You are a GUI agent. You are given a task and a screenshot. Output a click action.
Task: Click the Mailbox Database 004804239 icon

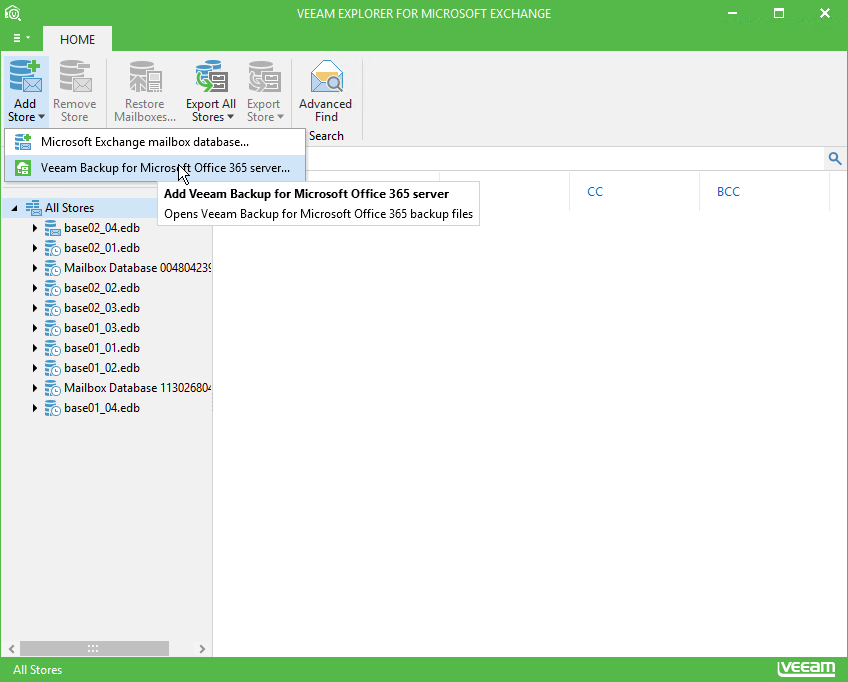coord(52,268)
